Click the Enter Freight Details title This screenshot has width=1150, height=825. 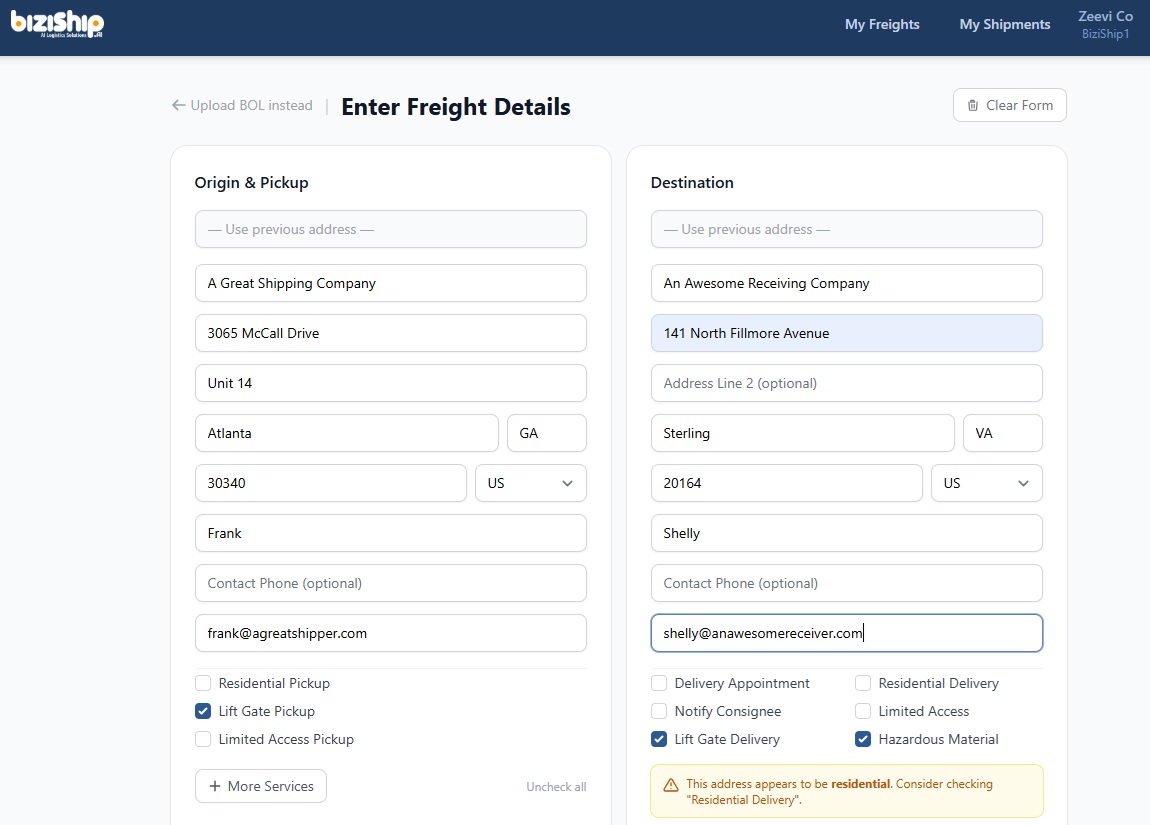tap(456, 107)
